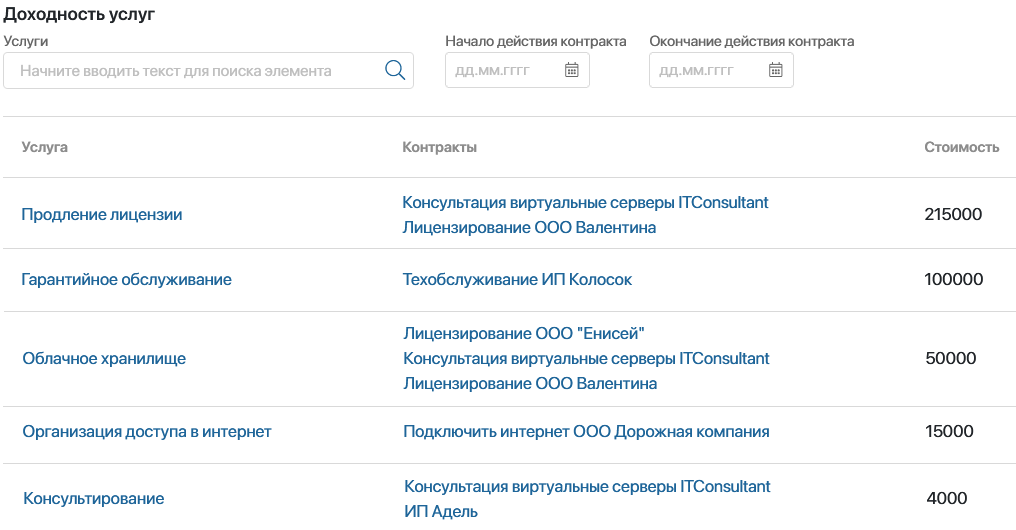Select cost value 4000

point(947,498)
